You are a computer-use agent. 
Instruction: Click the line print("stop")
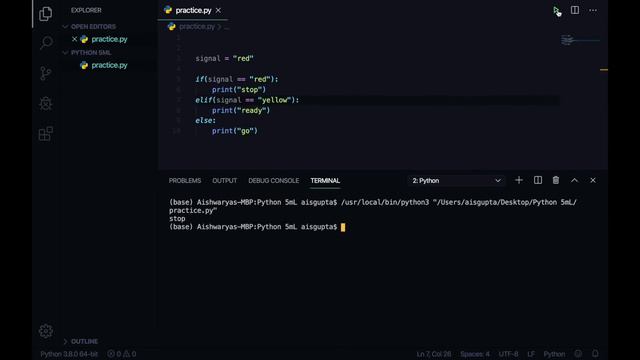[x=239, y=89]
